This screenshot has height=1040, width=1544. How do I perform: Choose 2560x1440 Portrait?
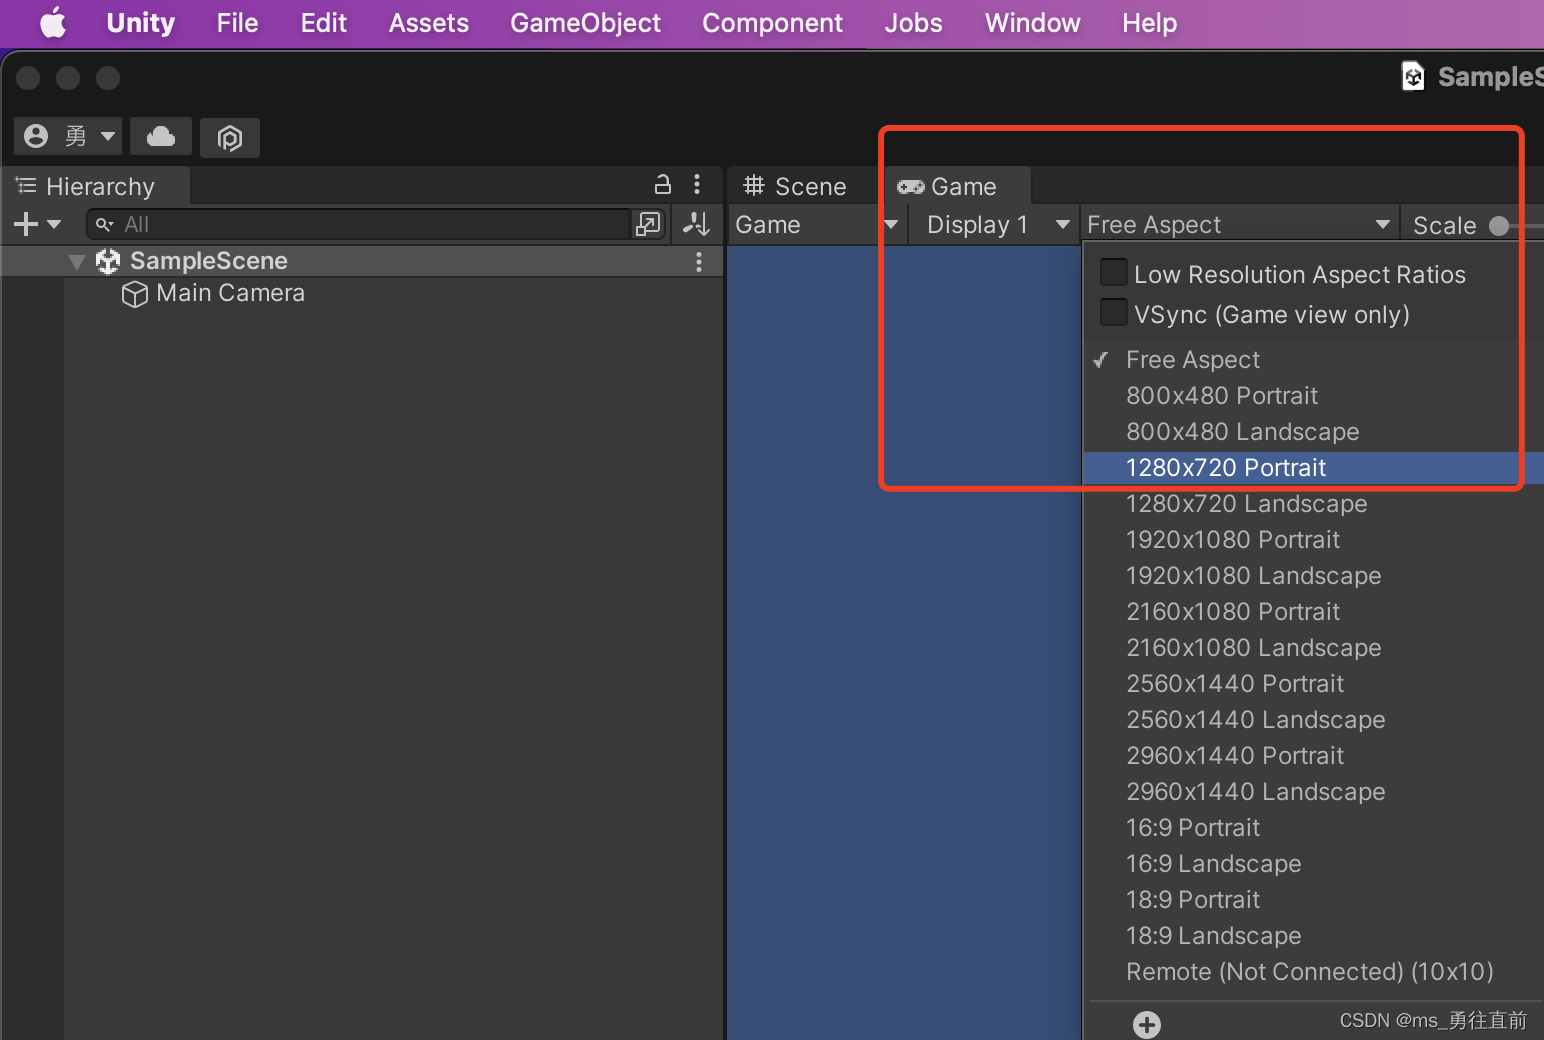coord(1313,683)
